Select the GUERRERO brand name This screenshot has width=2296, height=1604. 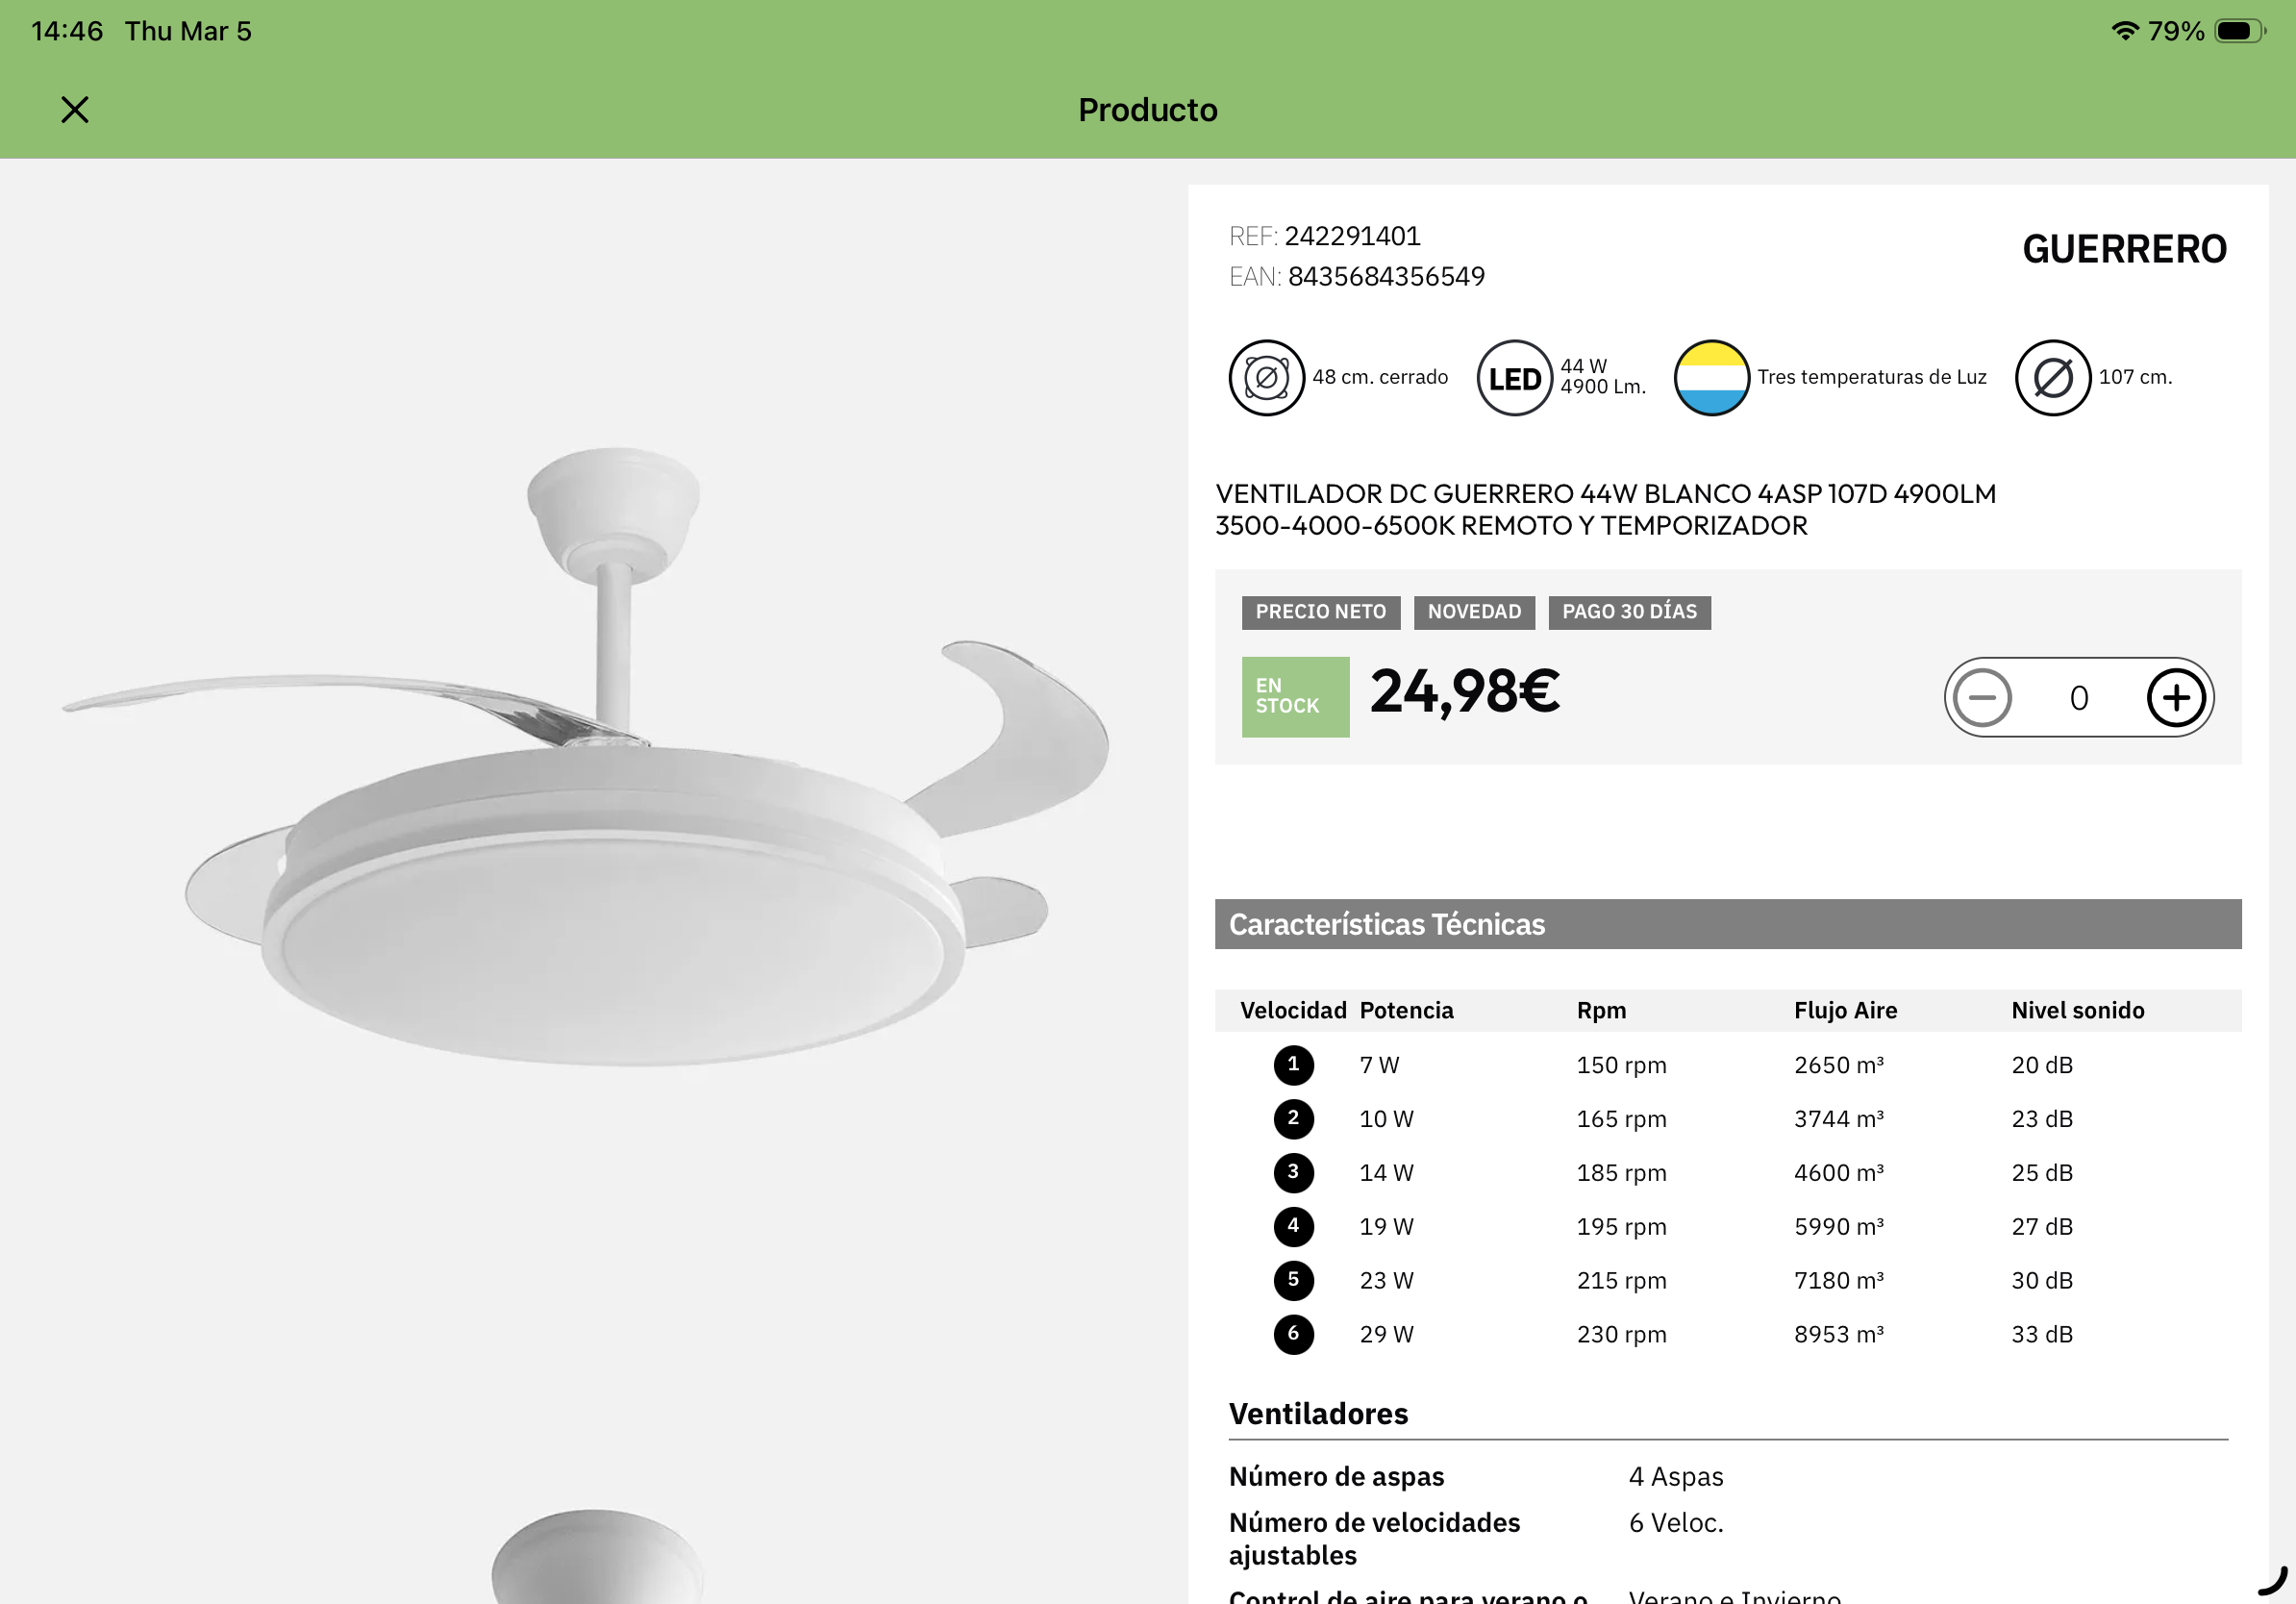tap(2122, 248)
